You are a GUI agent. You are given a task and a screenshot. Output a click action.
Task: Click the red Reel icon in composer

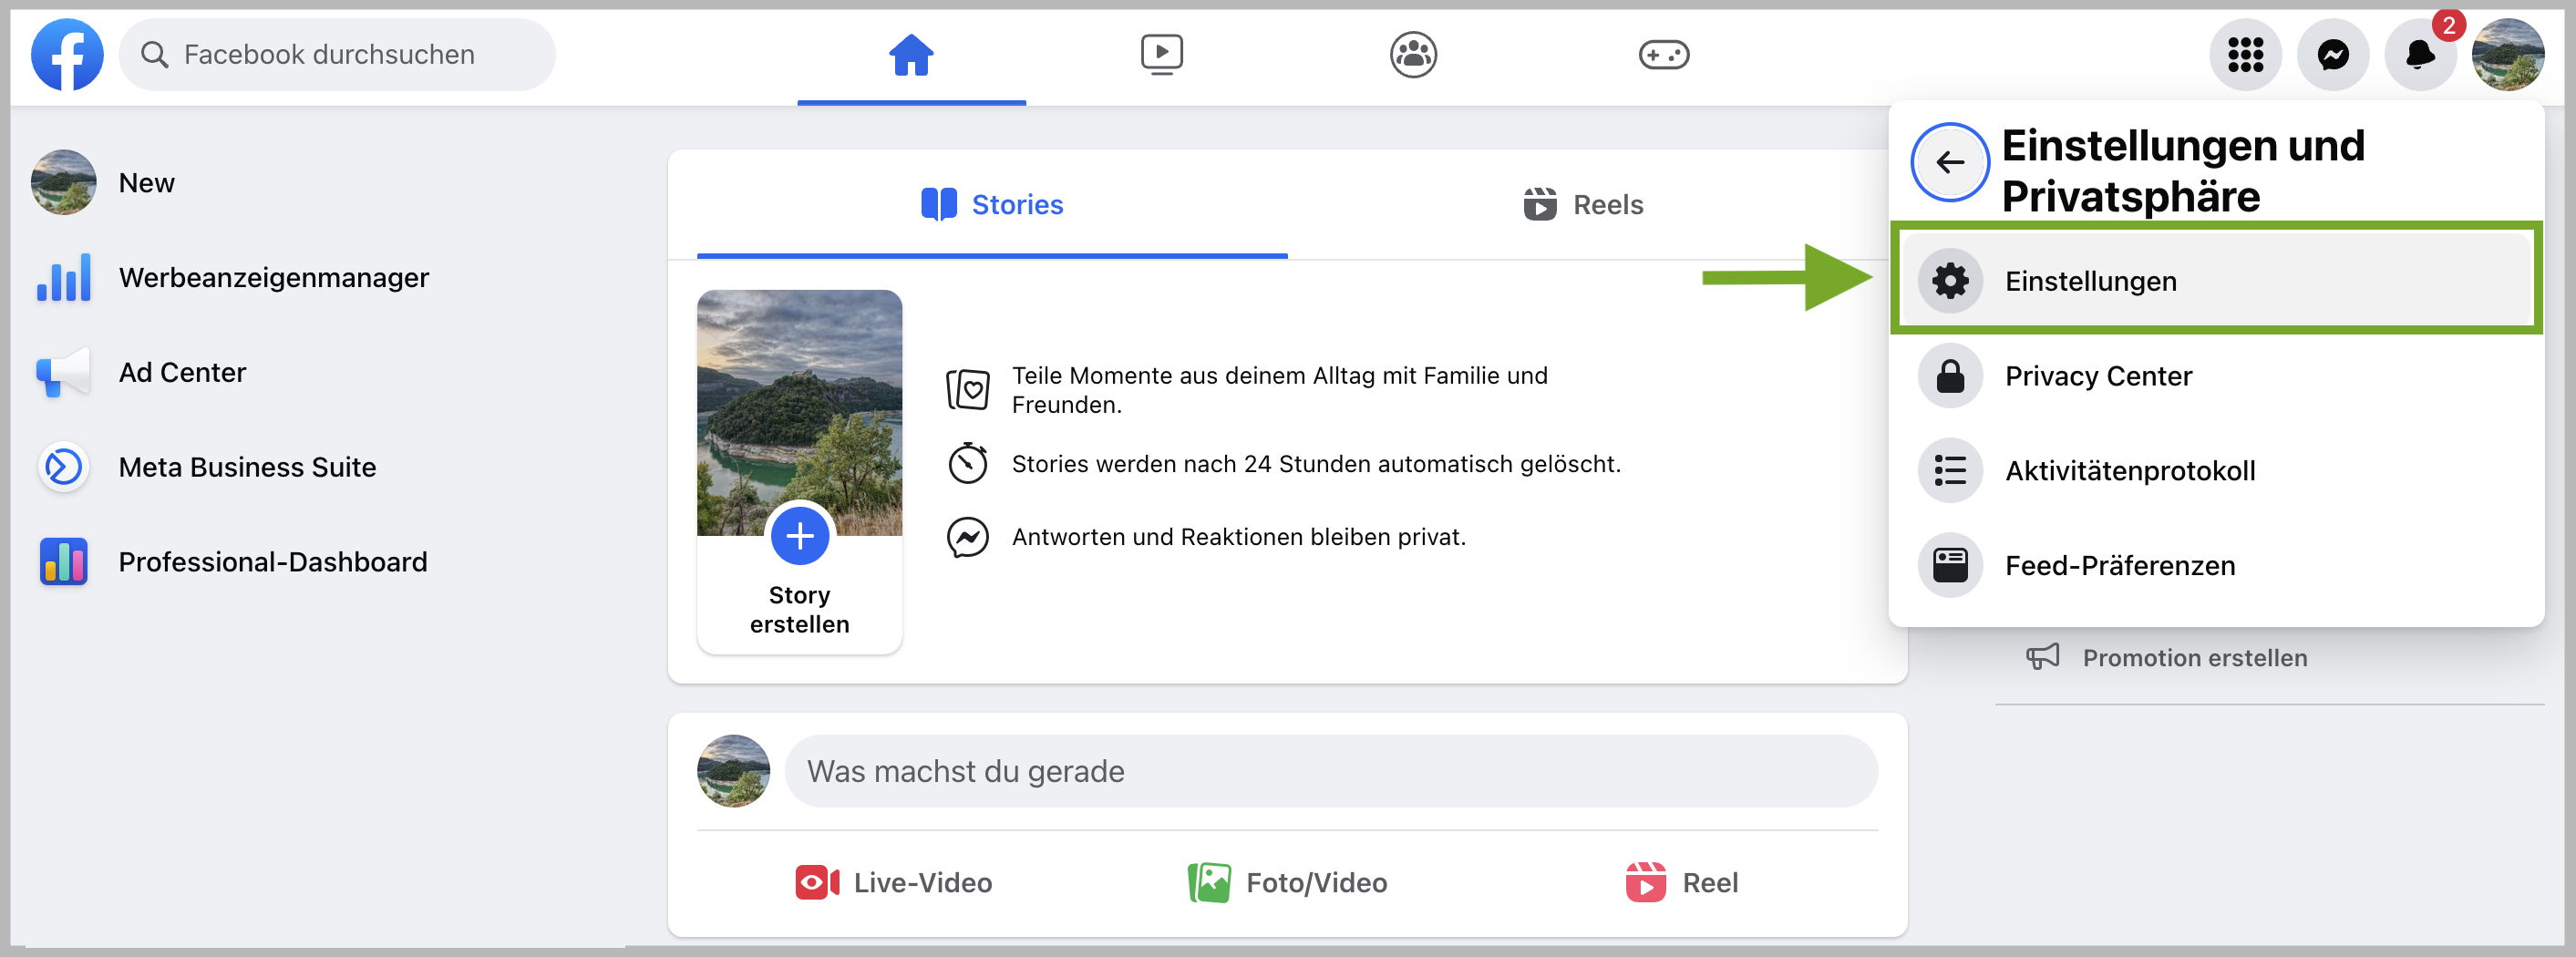click(1645, 883)
